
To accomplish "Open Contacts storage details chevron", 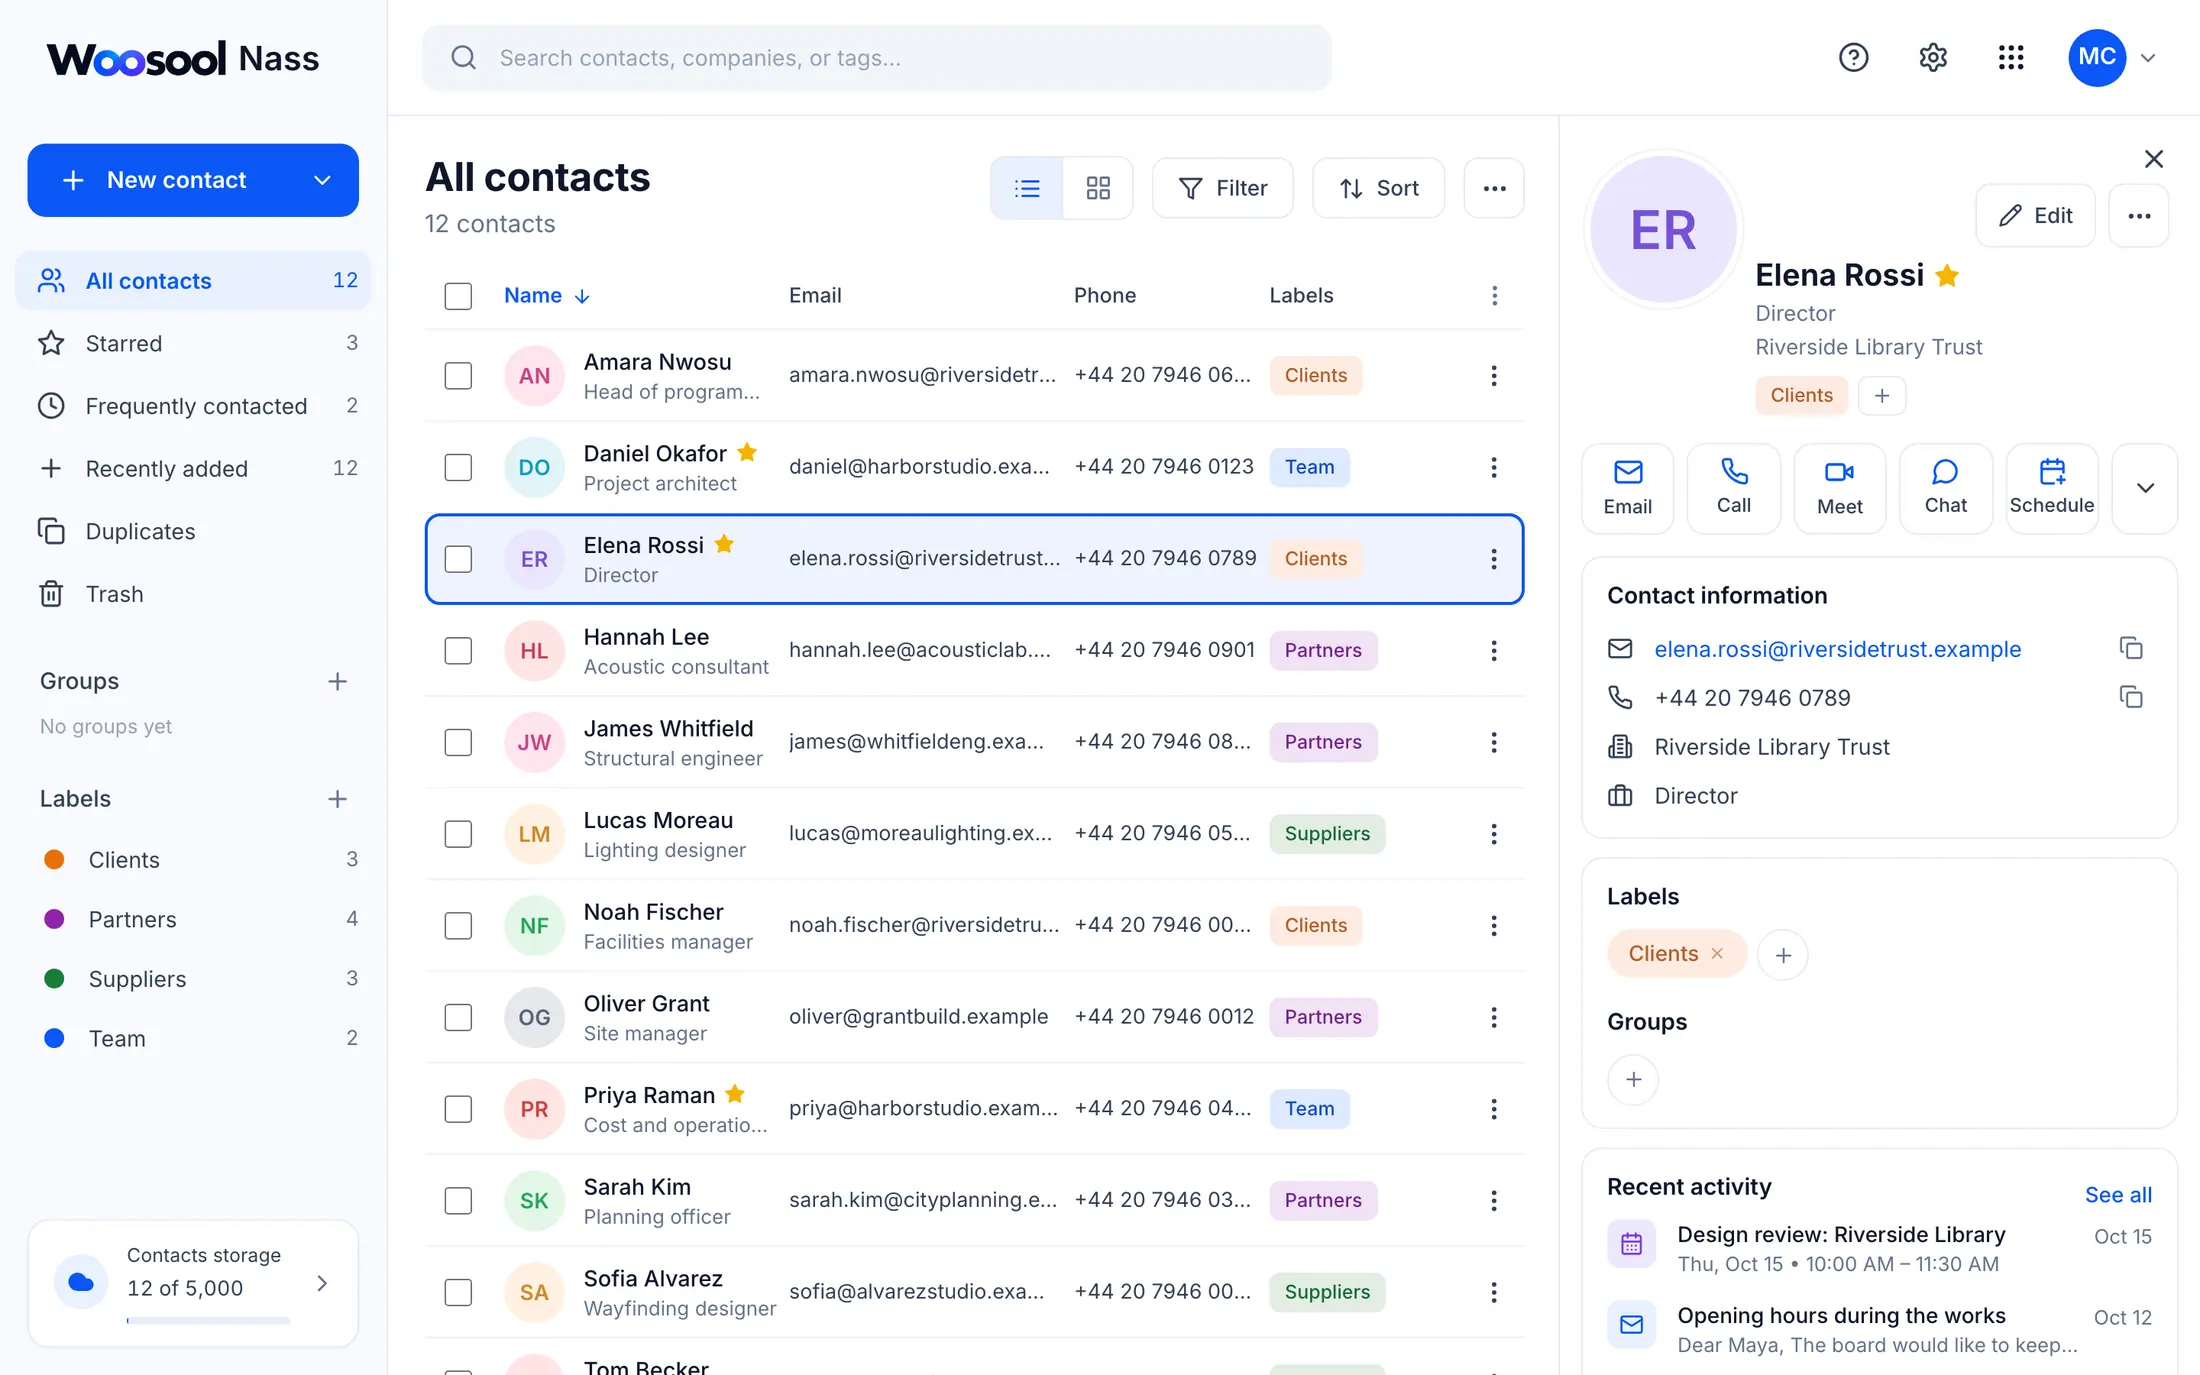I will pyautogui.click(x=322, y=1283).
